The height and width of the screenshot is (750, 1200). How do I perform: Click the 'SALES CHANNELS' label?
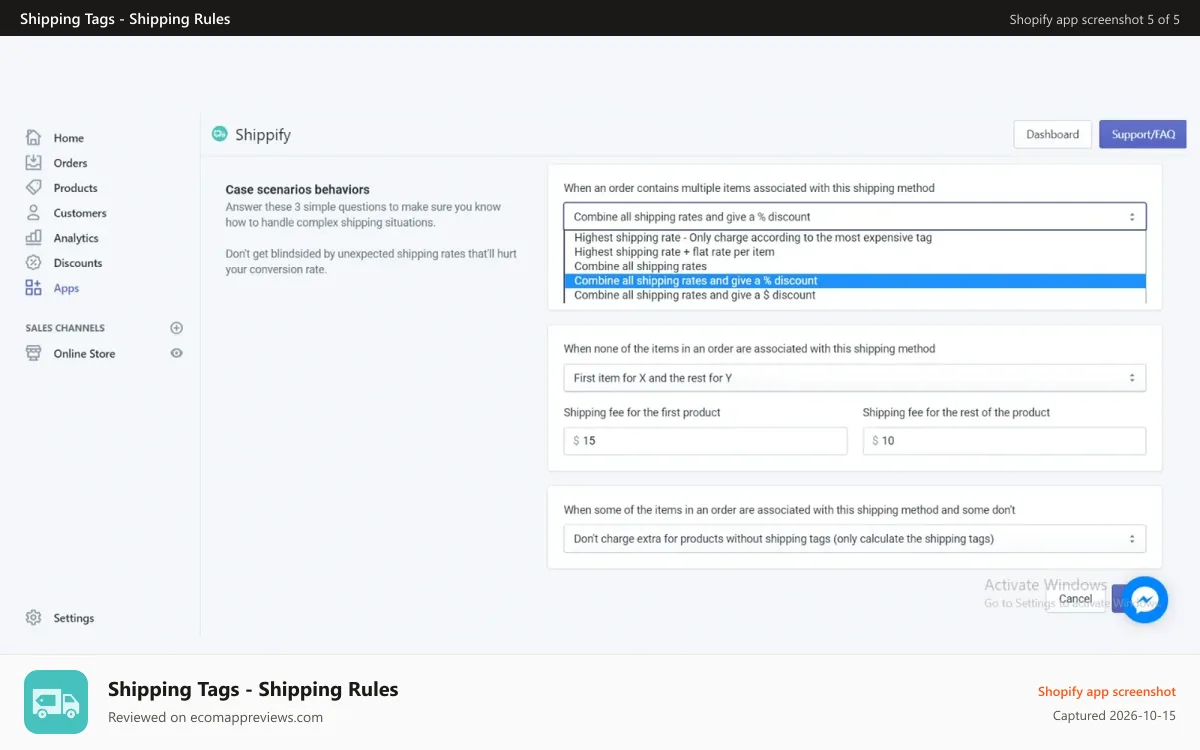[x=65, y=328]
